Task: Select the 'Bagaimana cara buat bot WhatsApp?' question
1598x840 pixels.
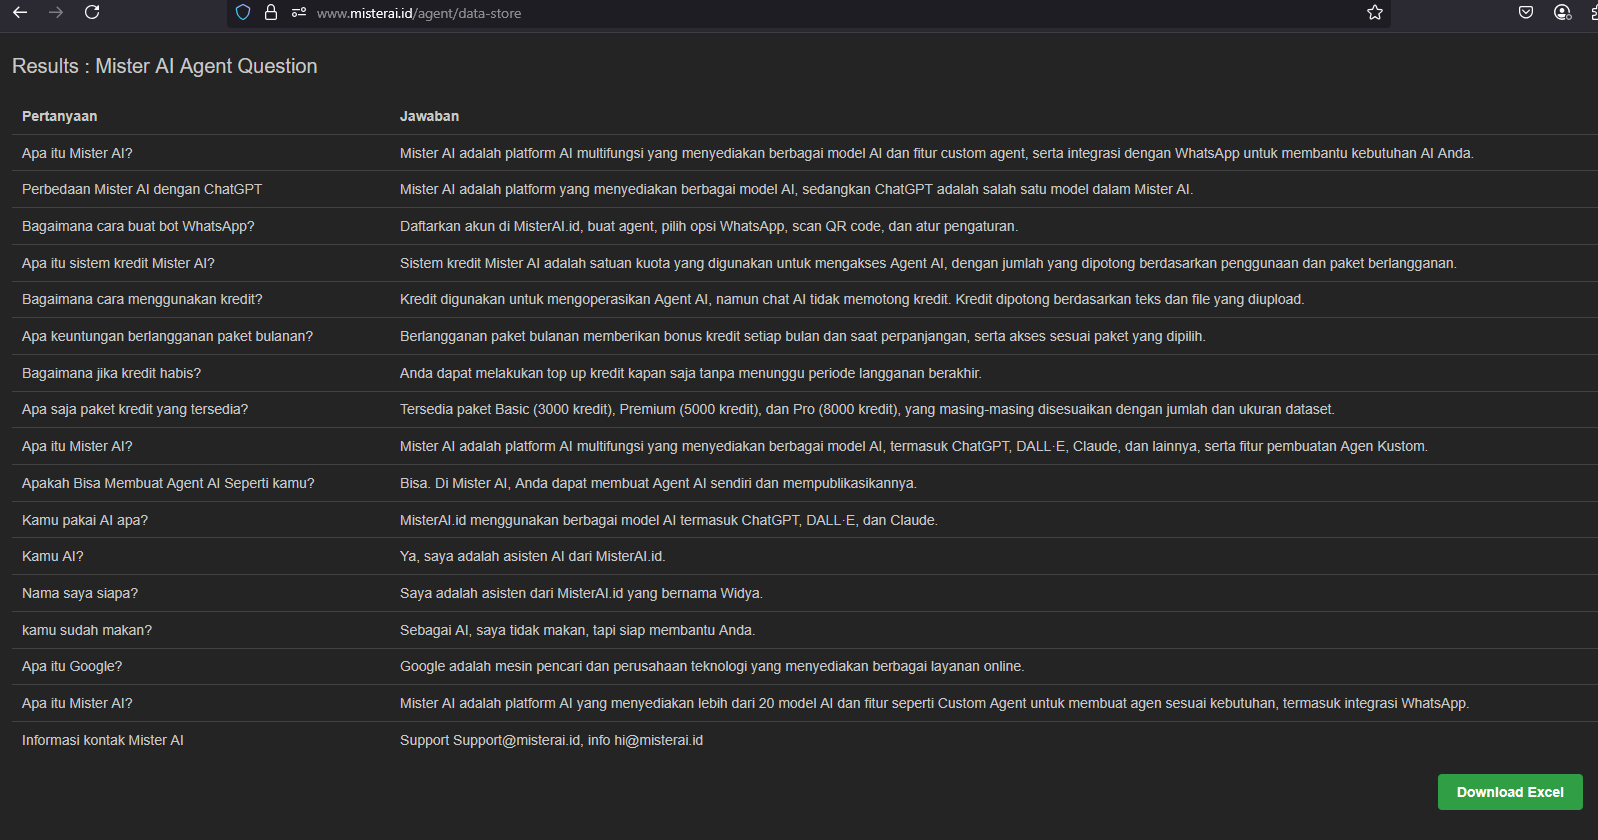Action: (x=138, y=226)
